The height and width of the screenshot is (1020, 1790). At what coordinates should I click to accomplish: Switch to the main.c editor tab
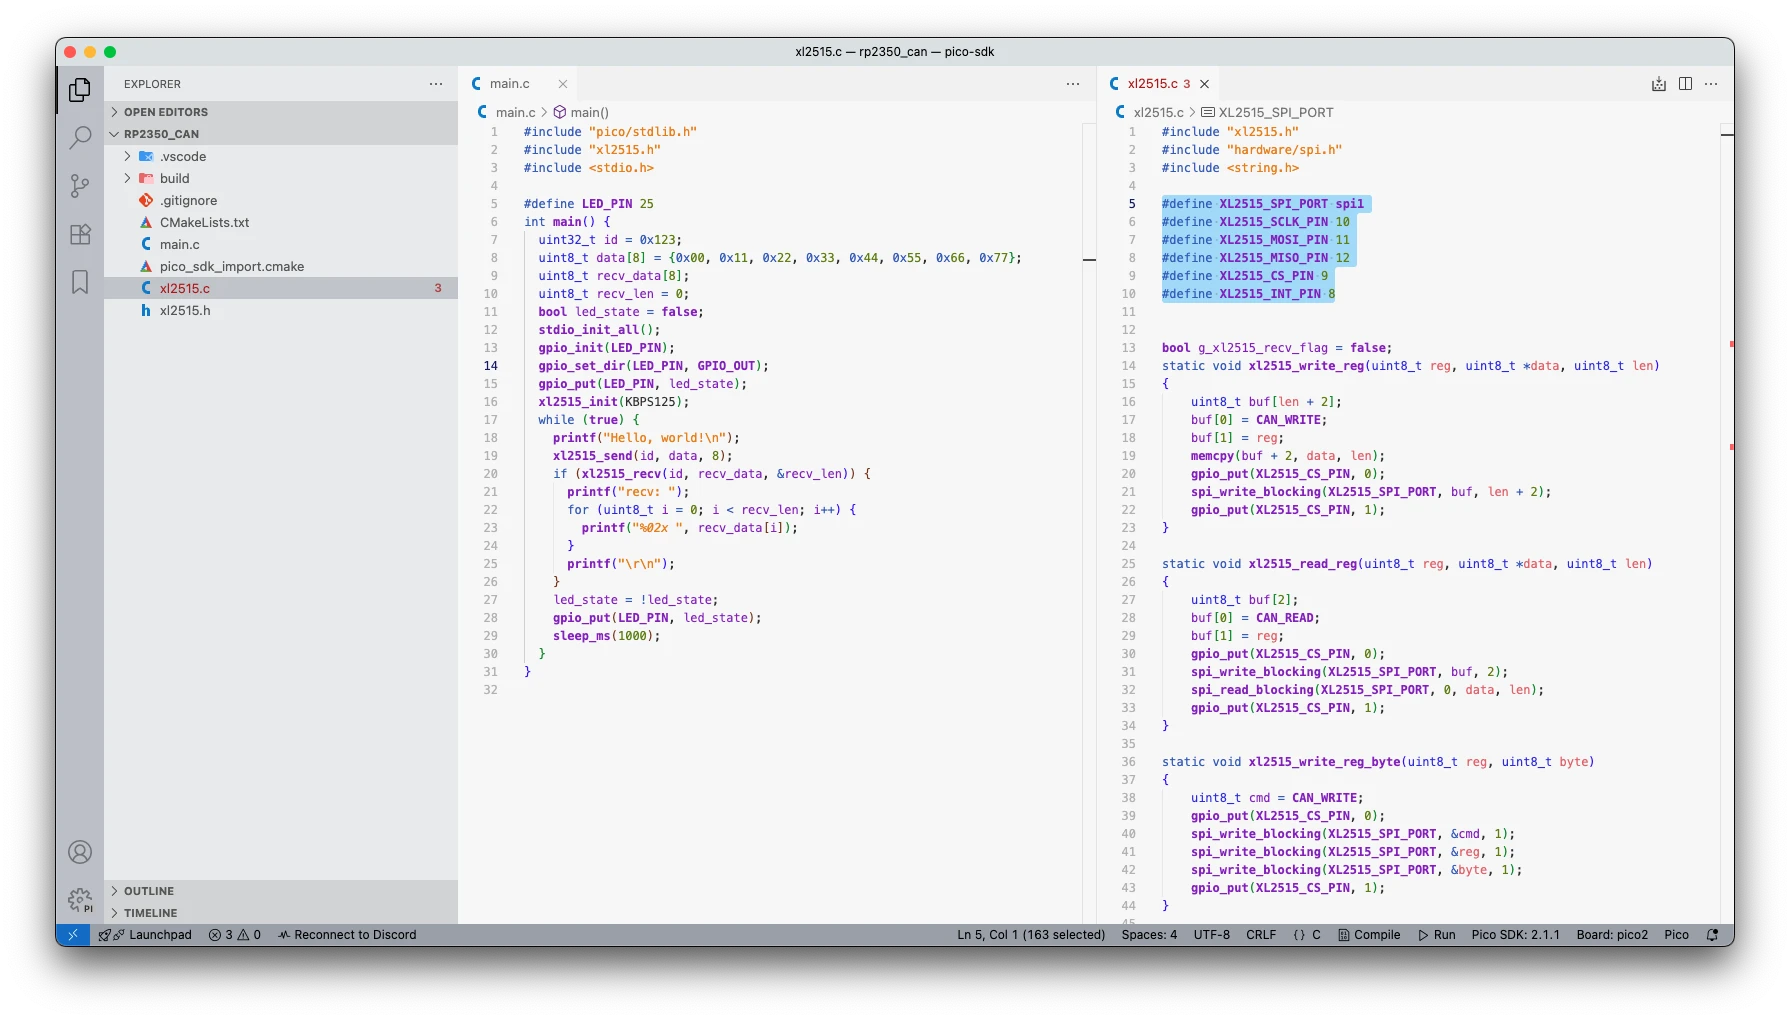coord(509,84)
